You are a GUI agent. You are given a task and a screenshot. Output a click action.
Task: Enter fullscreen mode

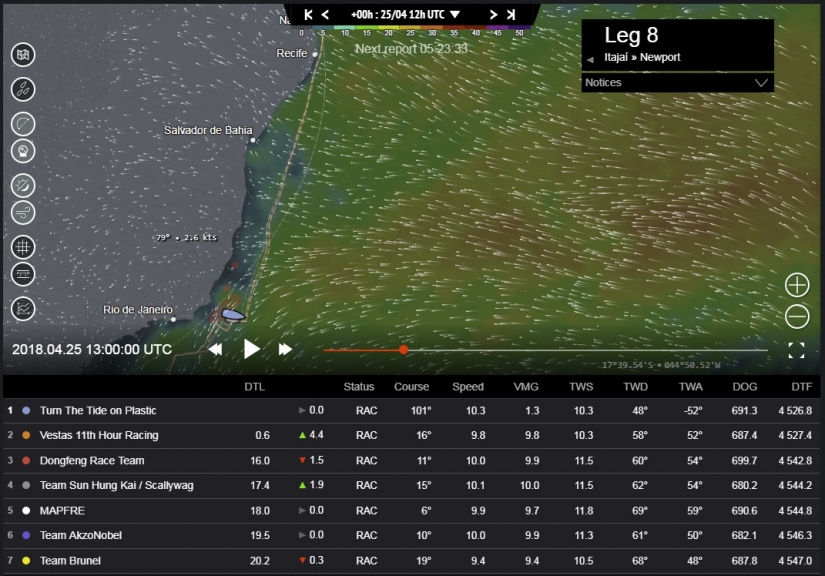[796, 350]
